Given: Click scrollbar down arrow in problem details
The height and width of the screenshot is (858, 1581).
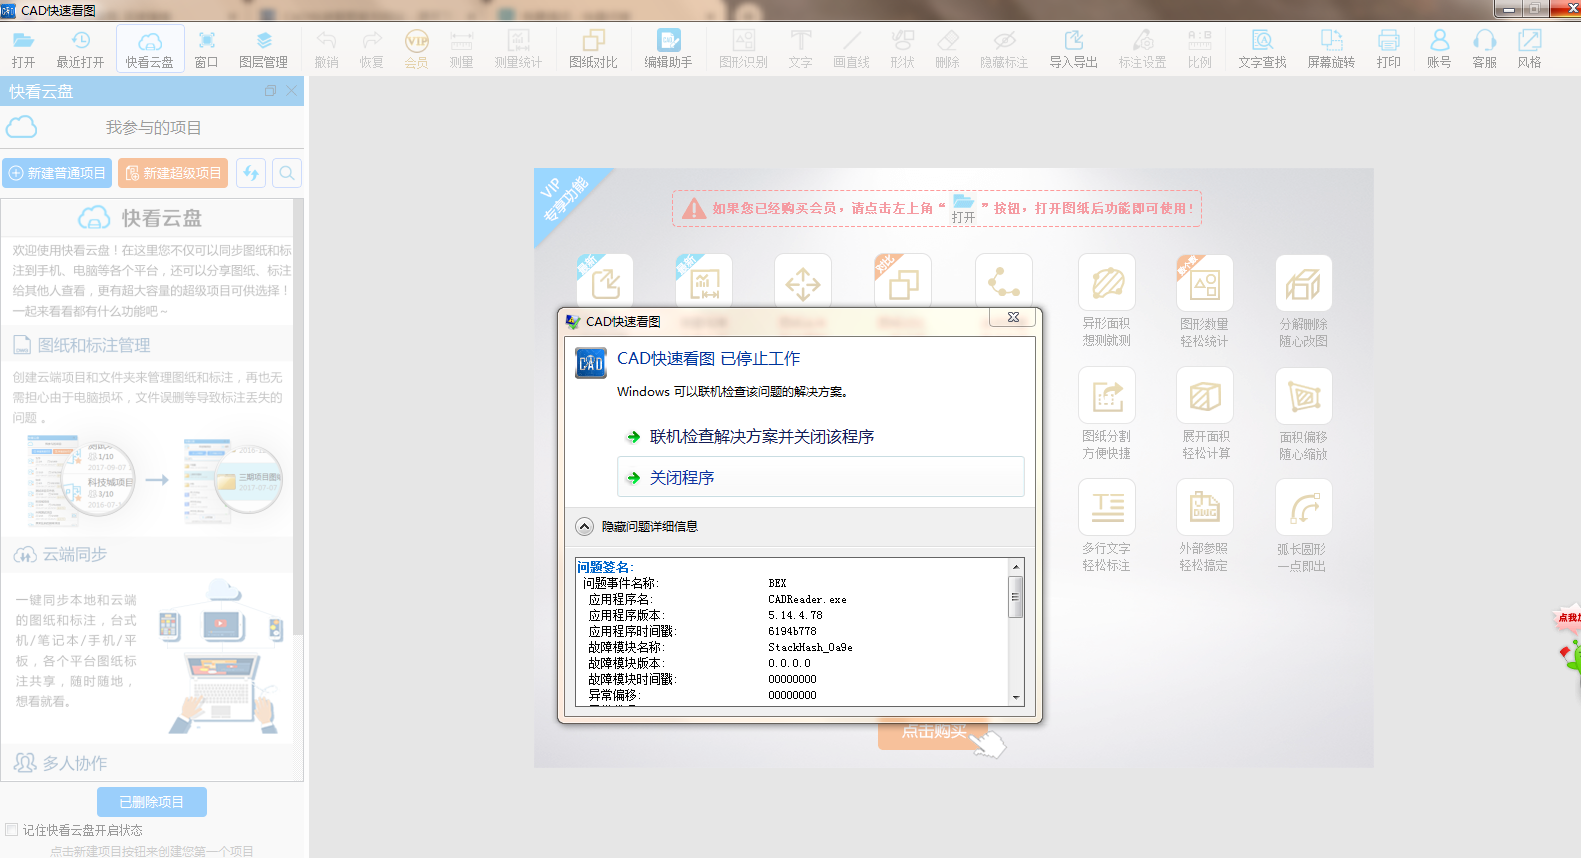Looking at the screenshot, I should tap(1016, 698).
